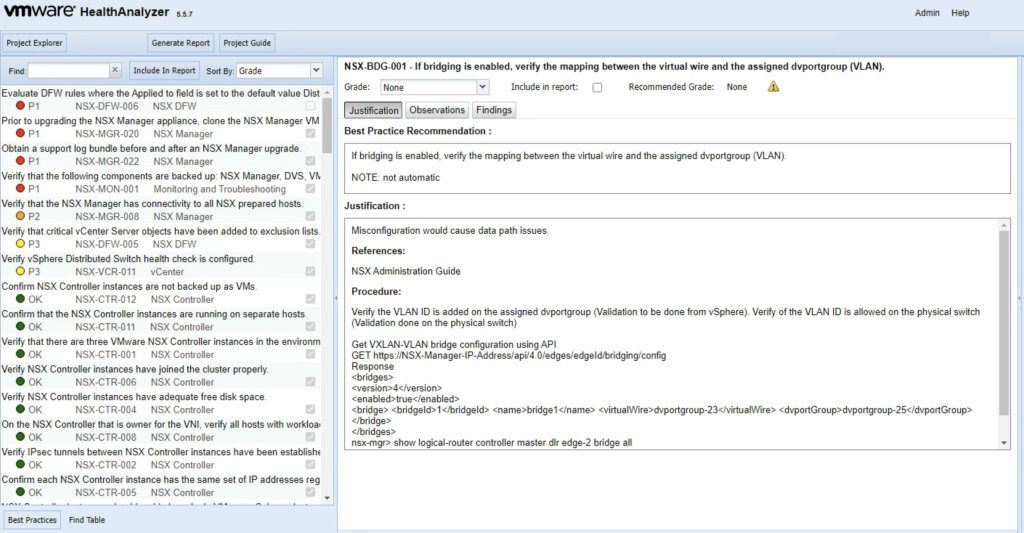Click the Project Explorer button
Screen dimensions: 1024x533
tap(35, 42)
